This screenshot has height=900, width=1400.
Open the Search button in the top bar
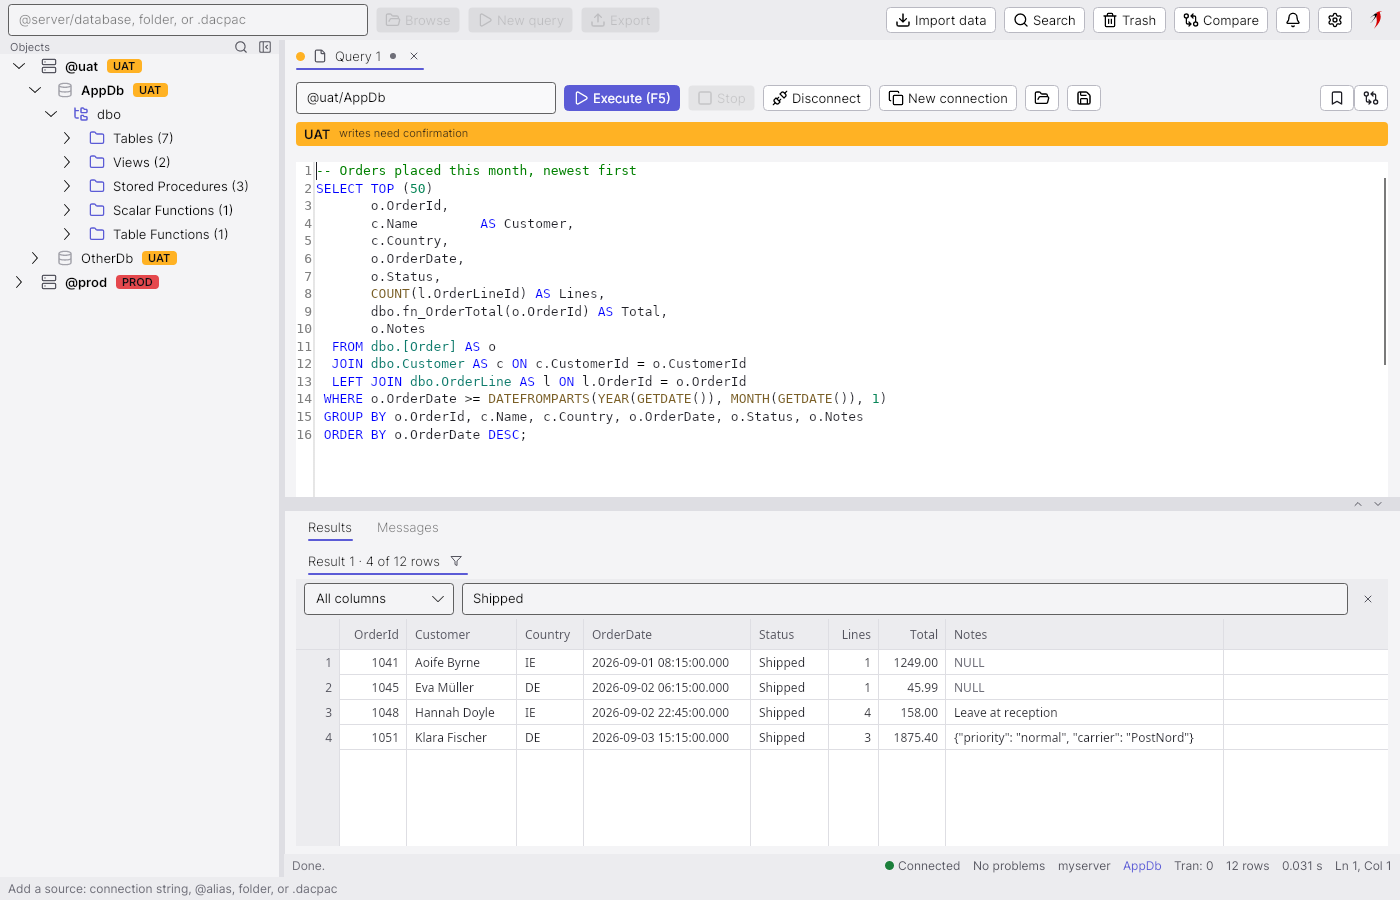[x=1044, y=20]
